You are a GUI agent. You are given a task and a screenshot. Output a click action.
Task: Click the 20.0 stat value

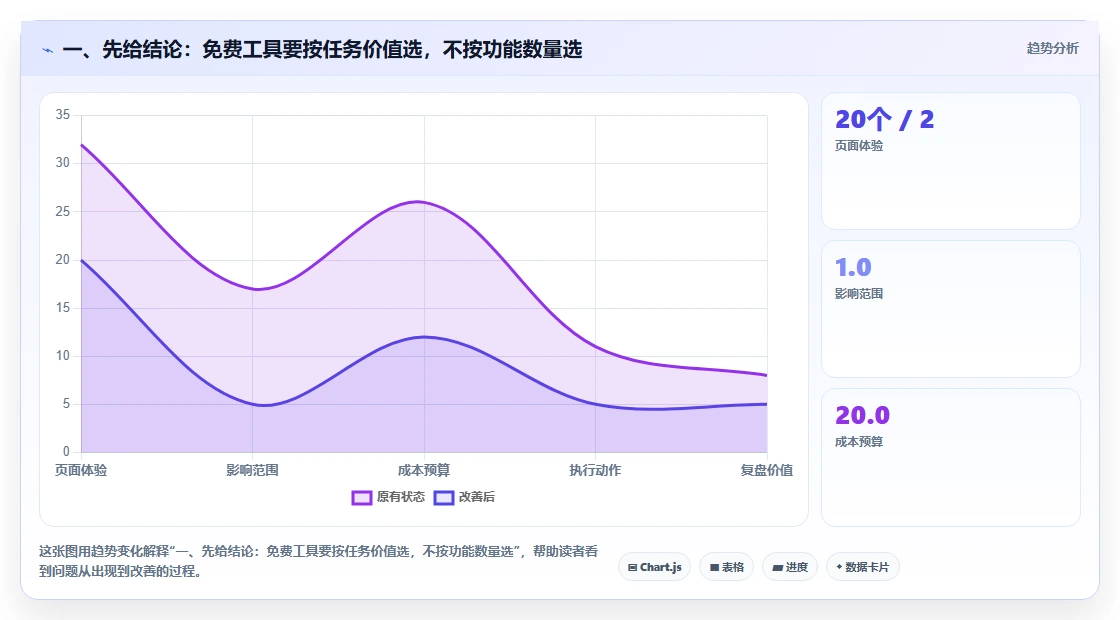[862, 415]
